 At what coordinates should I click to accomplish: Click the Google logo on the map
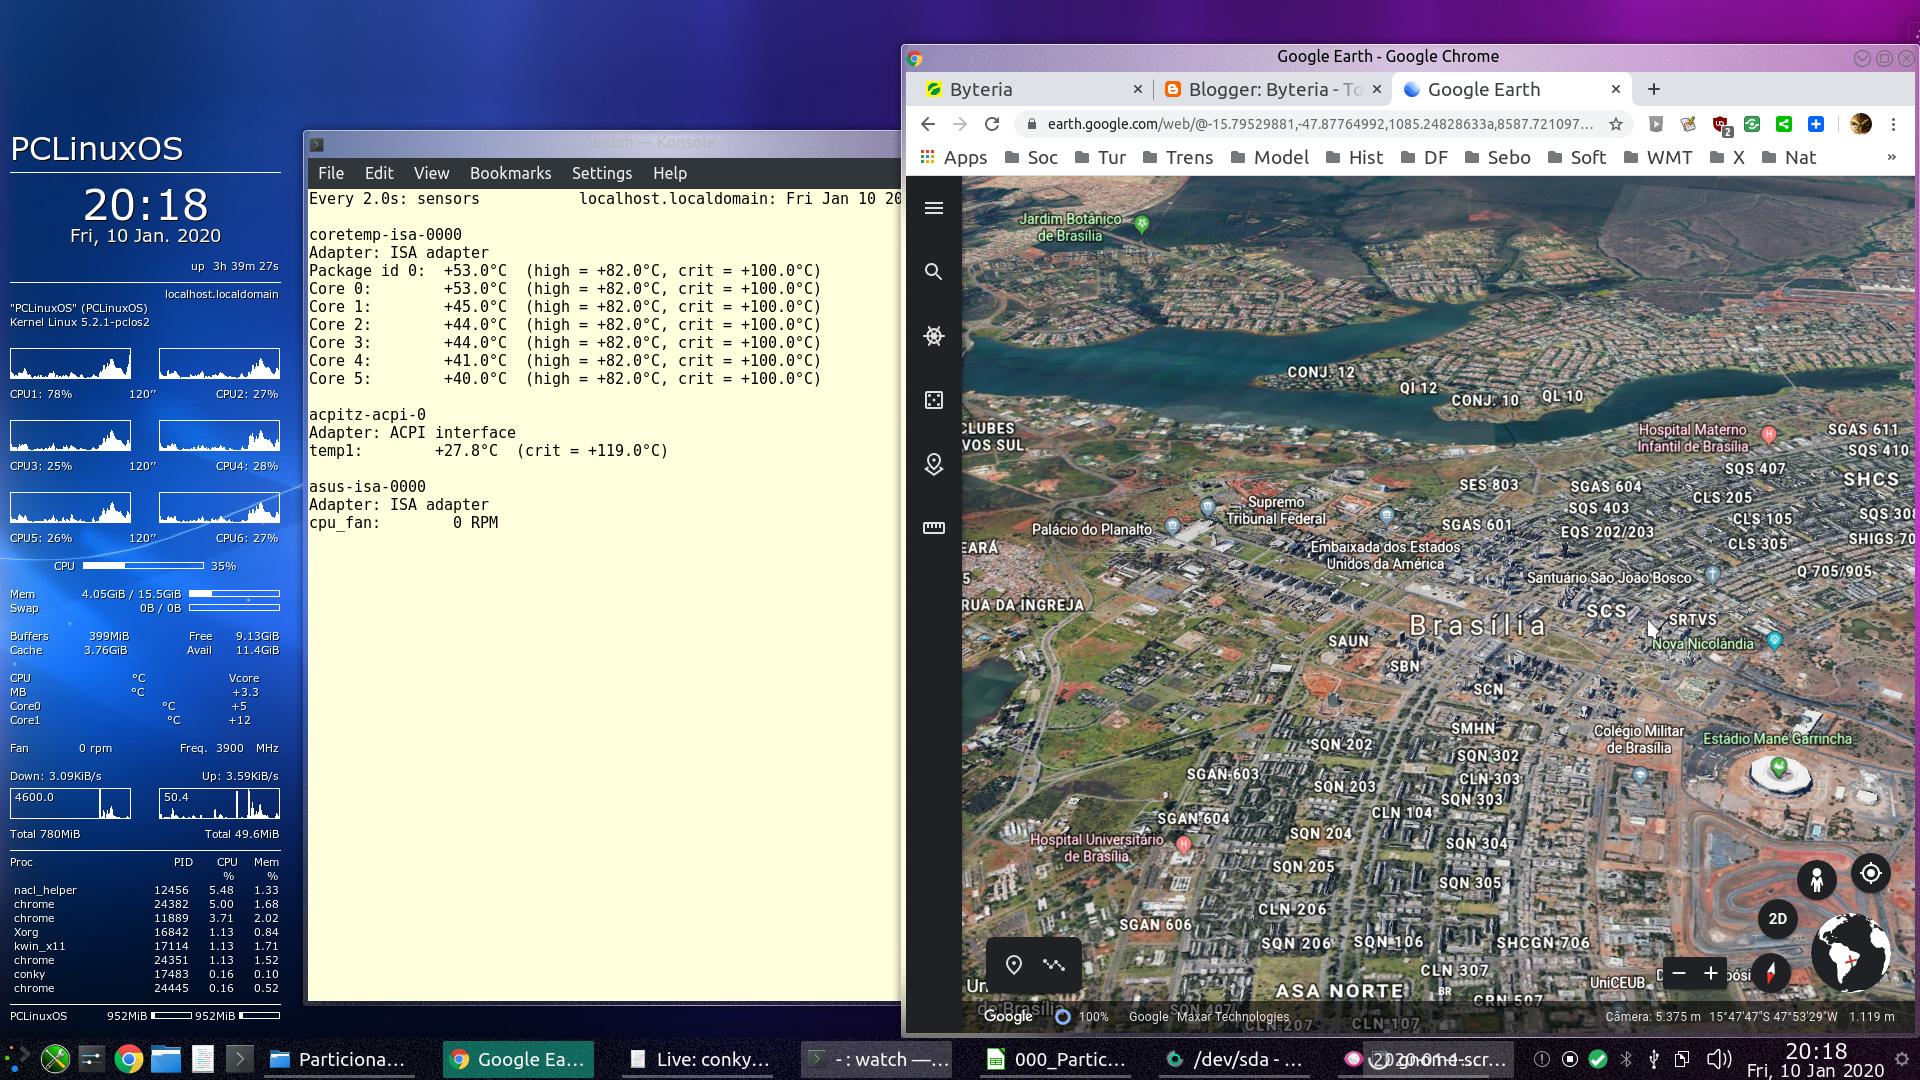(1008, 1016)
